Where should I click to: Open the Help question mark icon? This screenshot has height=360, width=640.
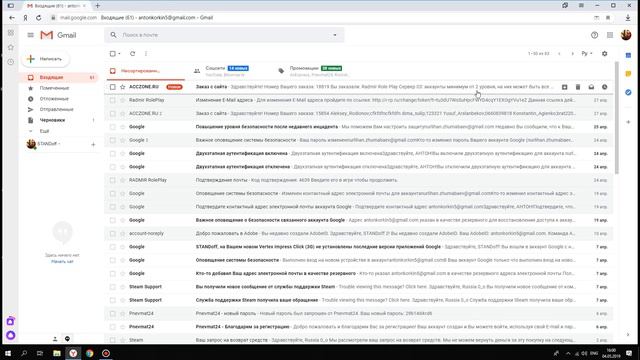click(594, 35)
